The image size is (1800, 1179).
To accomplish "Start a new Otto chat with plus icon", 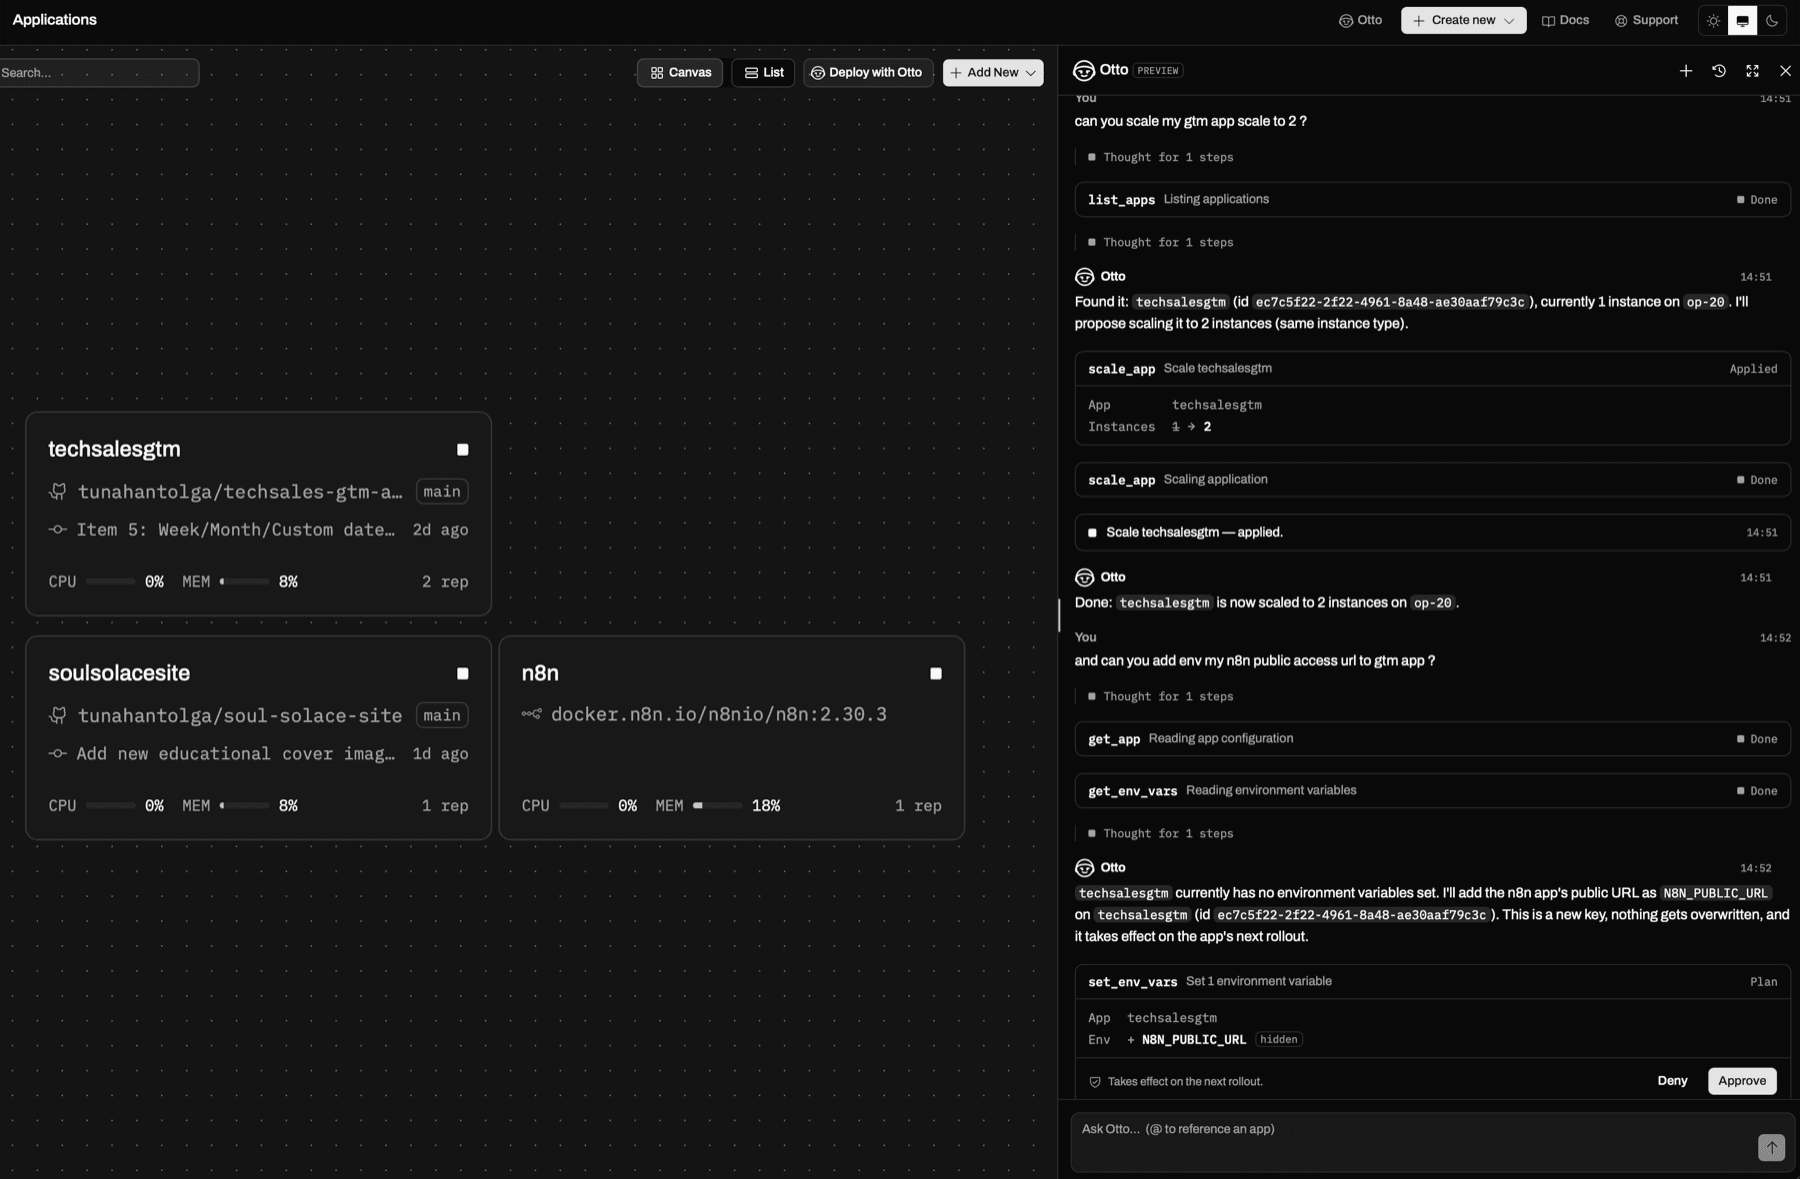I will pyautogui.click(x=1686, y=71).
